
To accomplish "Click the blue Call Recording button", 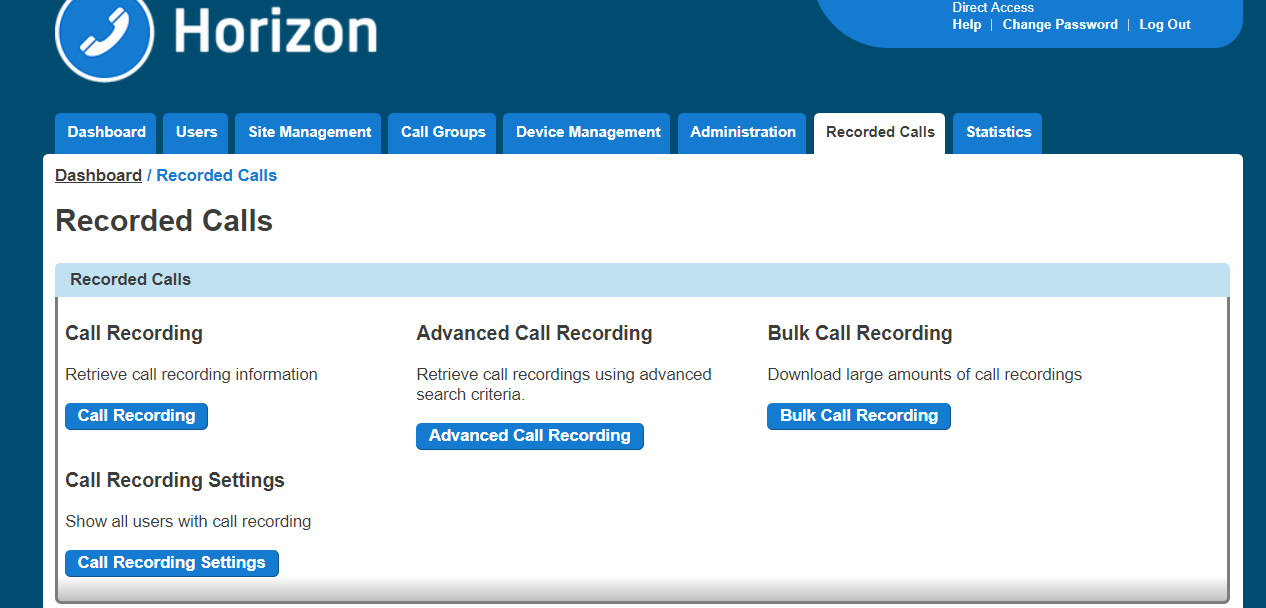I will (x=136, y=416).
